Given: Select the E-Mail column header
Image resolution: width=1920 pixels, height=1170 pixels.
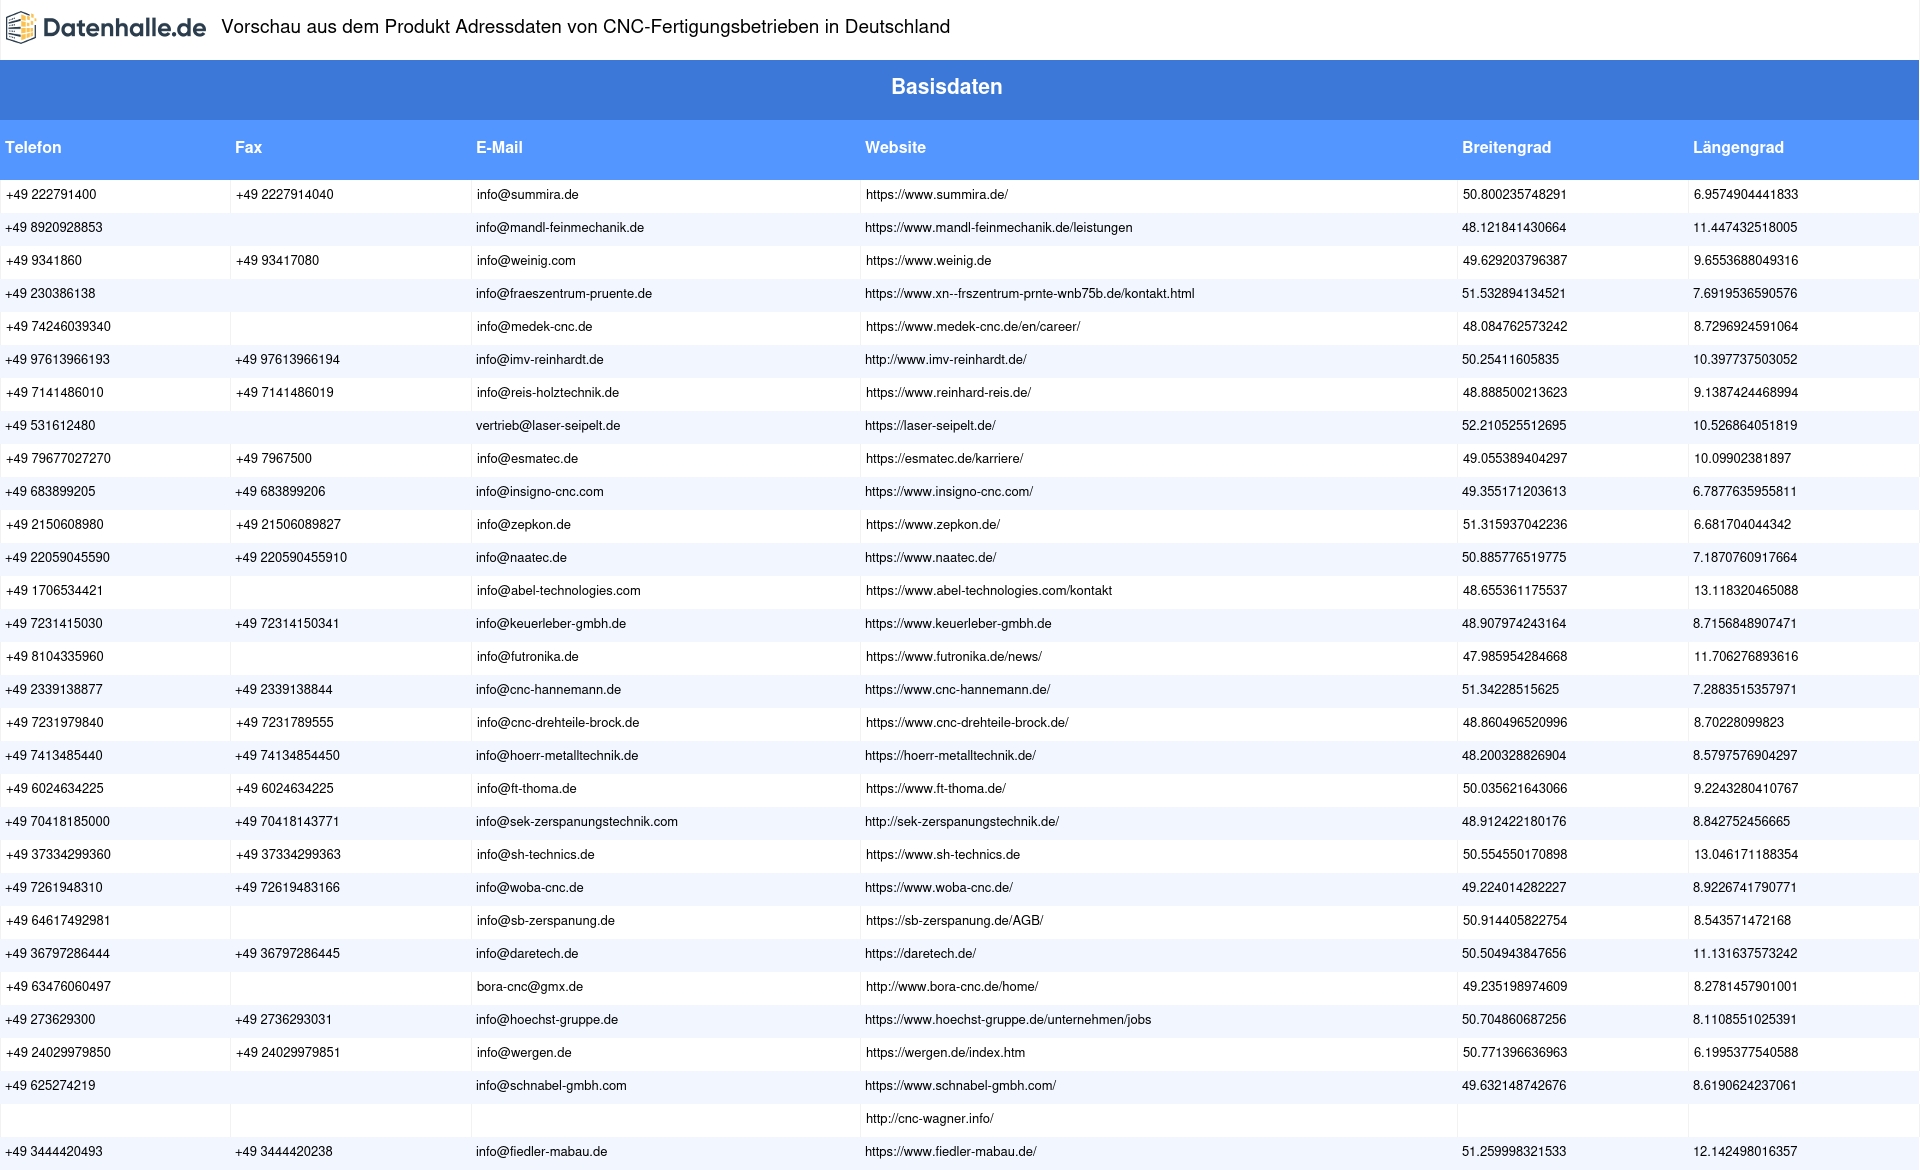Looking at the screenshot, I should 499,147.
